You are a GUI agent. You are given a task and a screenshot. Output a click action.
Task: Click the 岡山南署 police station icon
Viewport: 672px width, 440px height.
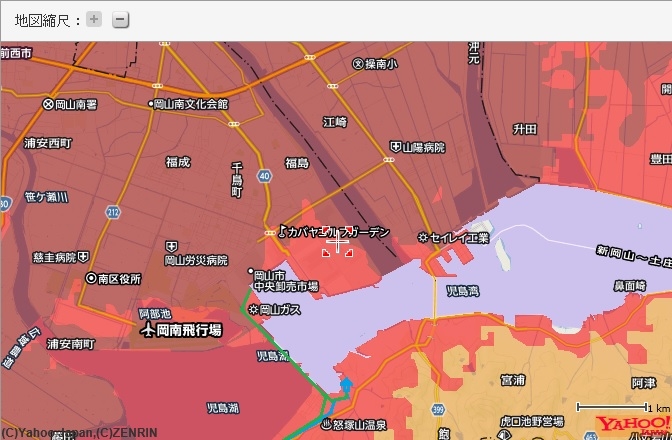tap(48, 104)
